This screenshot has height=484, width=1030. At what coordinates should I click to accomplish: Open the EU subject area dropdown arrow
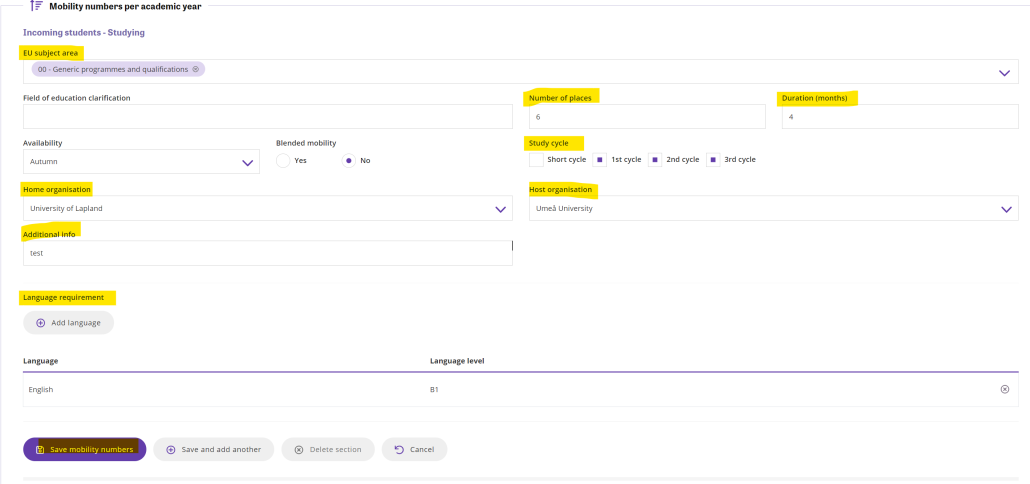(1004, 73)
